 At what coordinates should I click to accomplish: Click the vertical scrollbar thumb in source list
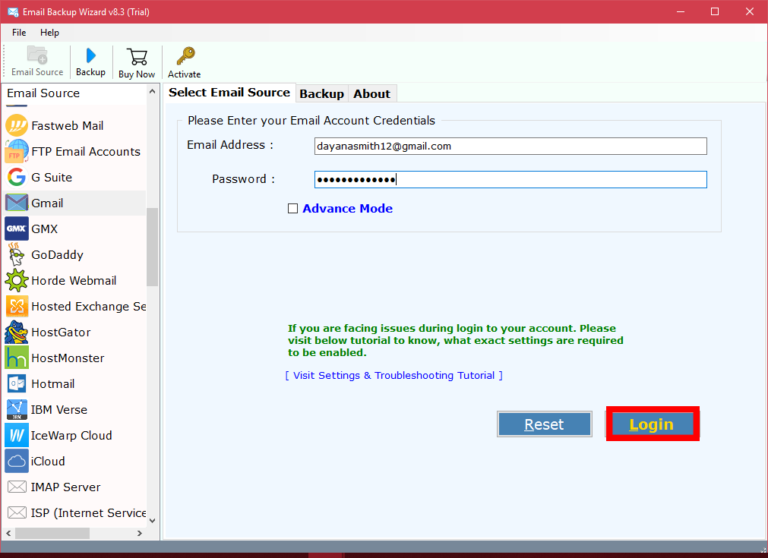click(152, 246)
